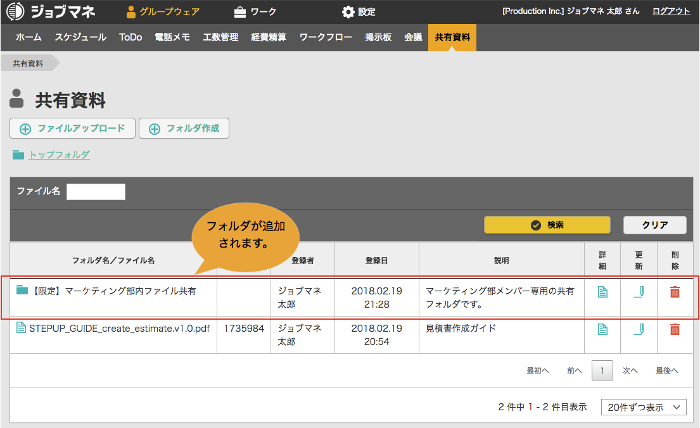This screenshot has width=700, height=428.
Task: Click the yellow 検索 button
Action: click(547, 225)
